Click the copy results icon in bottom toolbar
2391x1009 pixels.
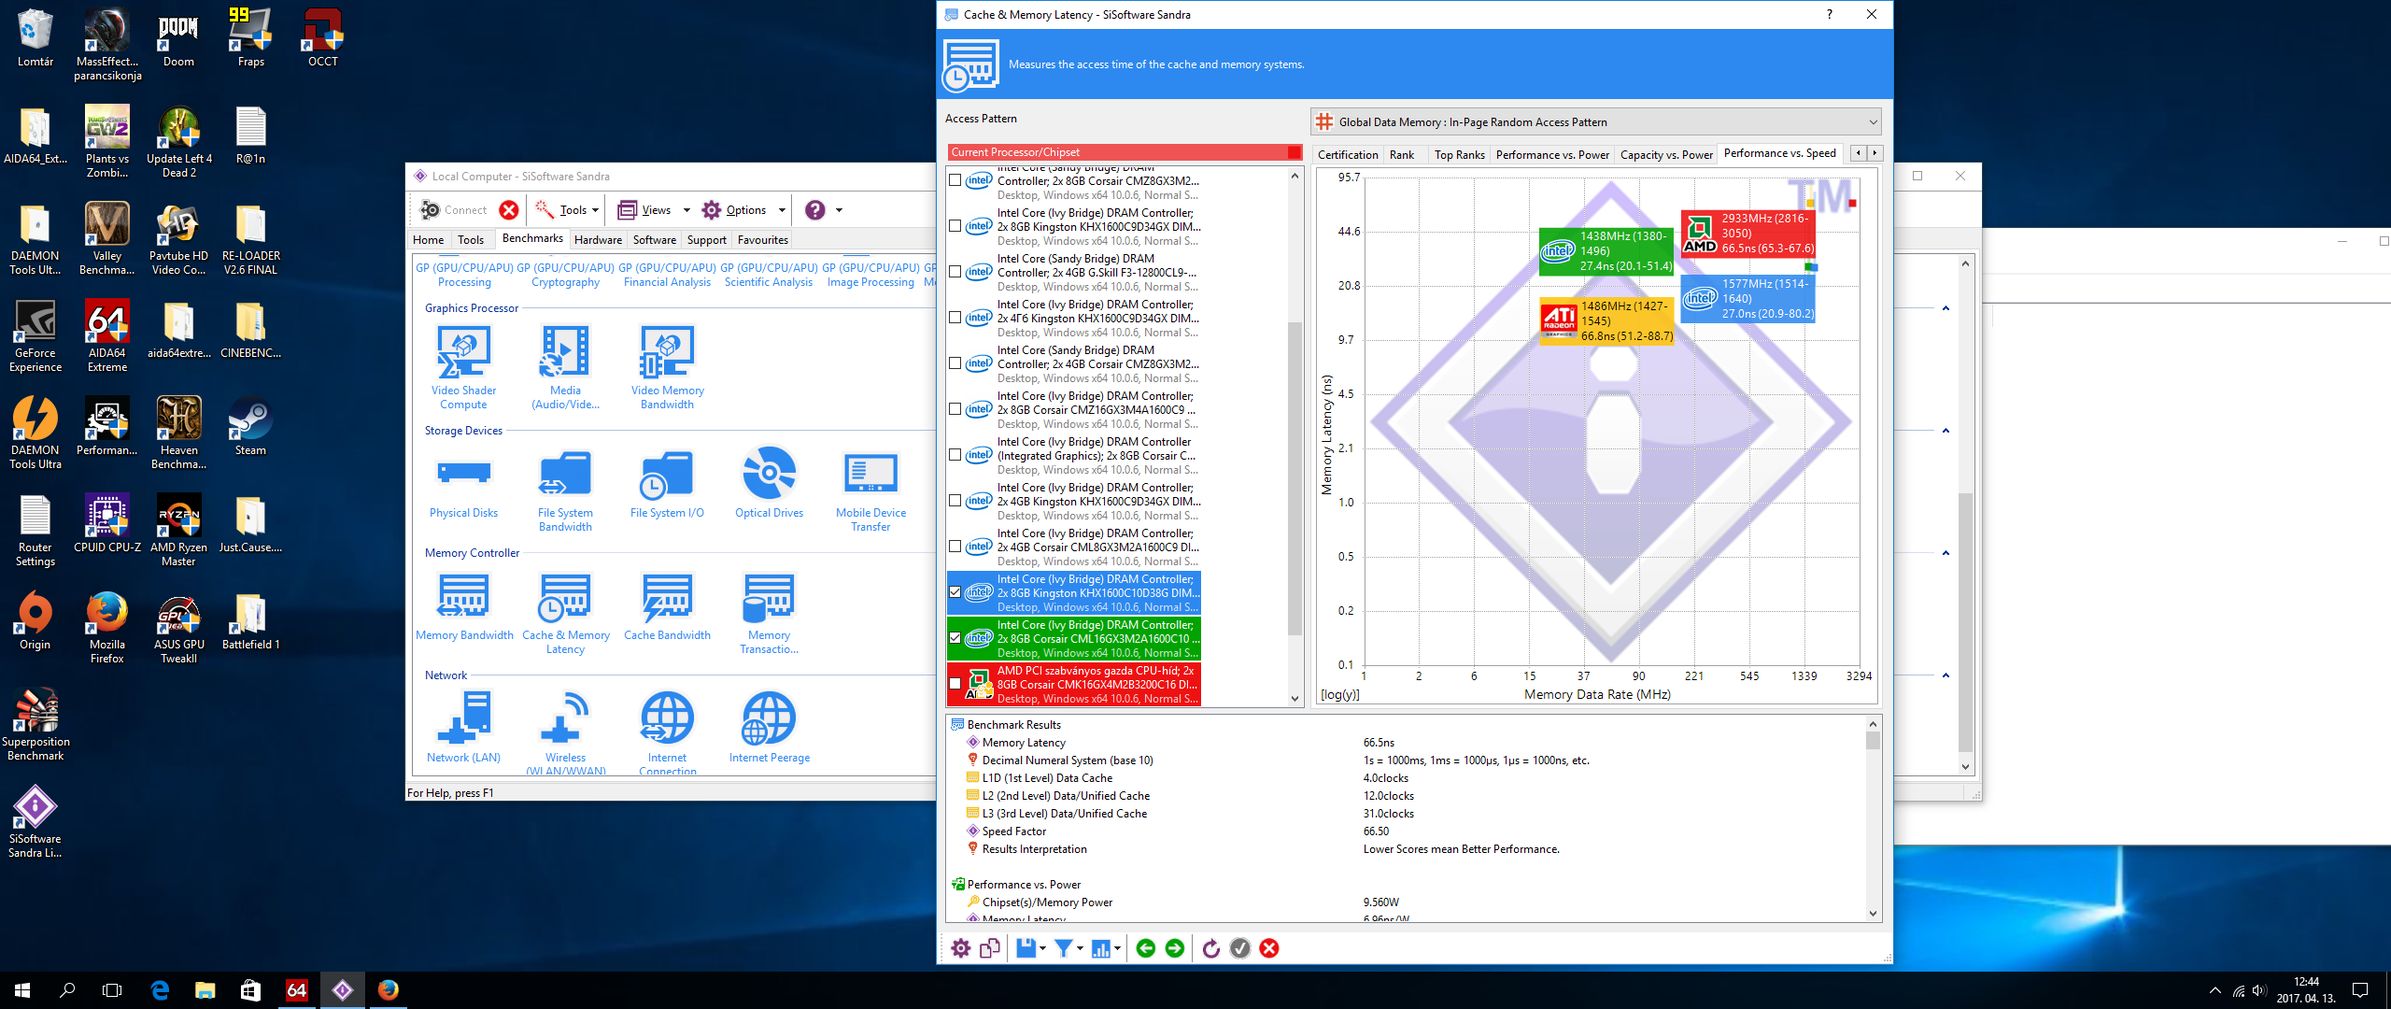[x=990, y=948]
